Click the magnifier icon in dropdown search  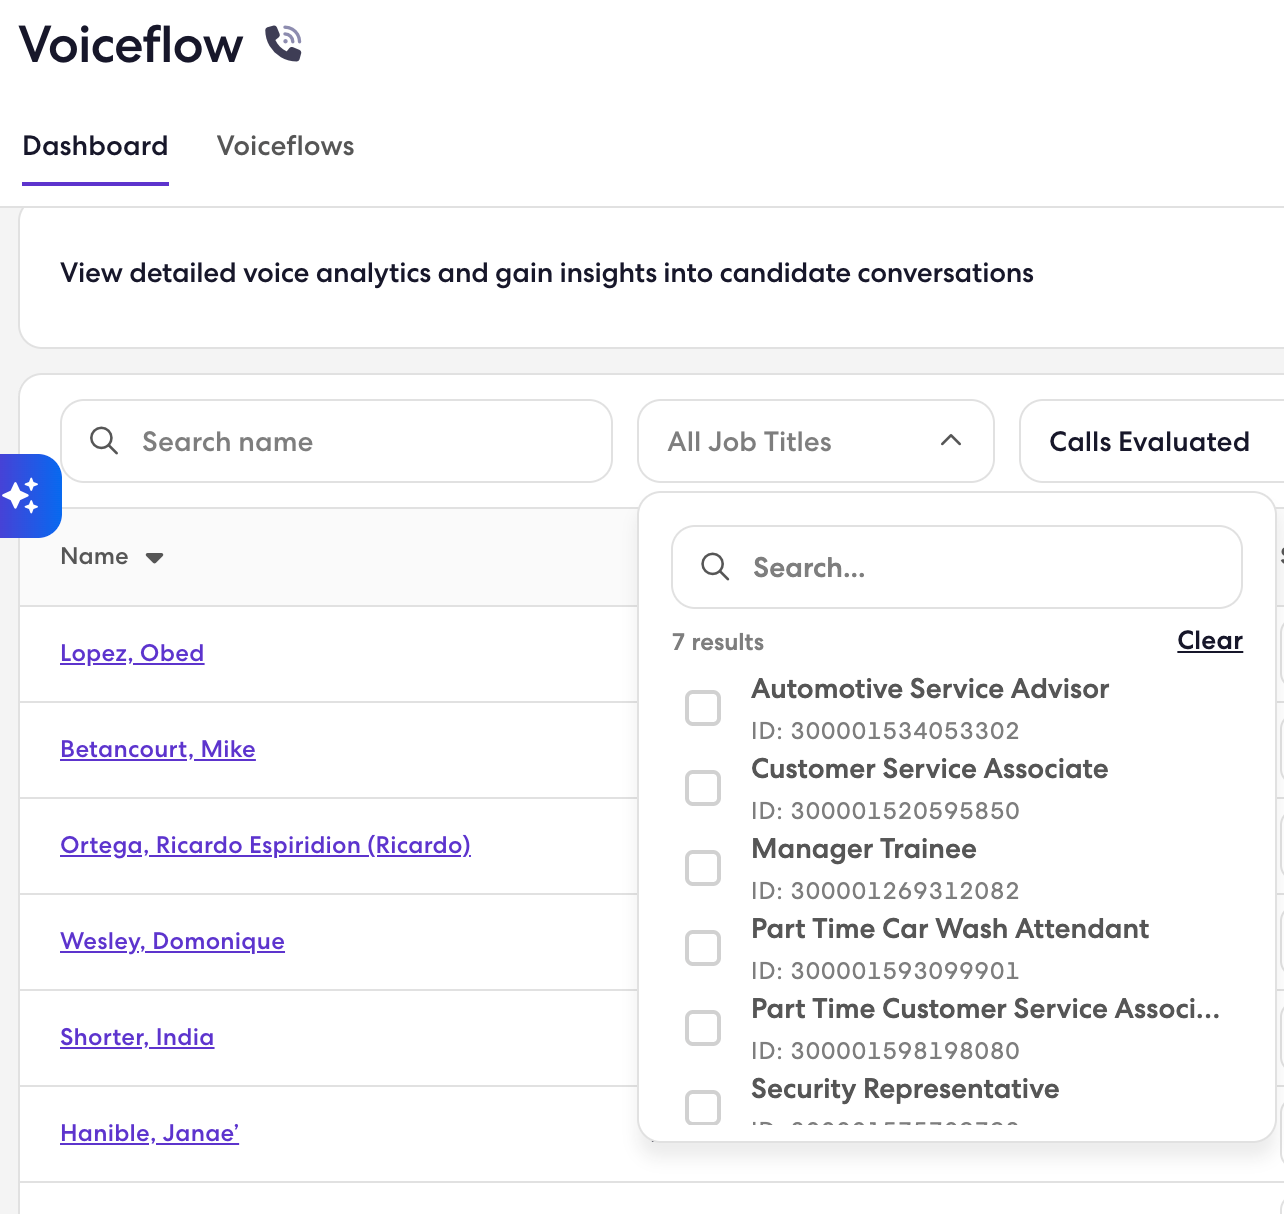pyautogui.click(x=715, y=567)
